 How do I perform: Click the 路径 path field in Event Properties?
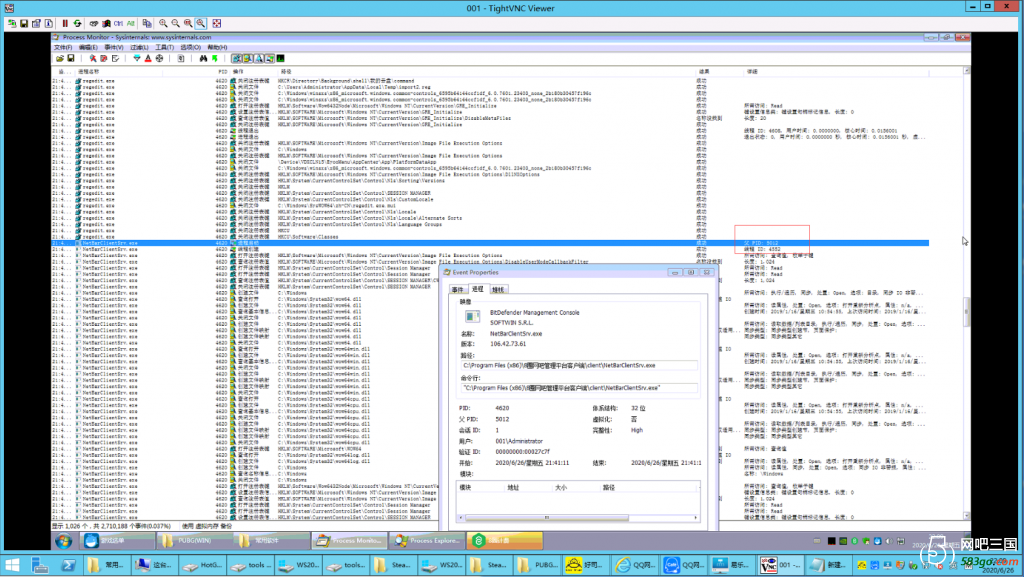579,366
